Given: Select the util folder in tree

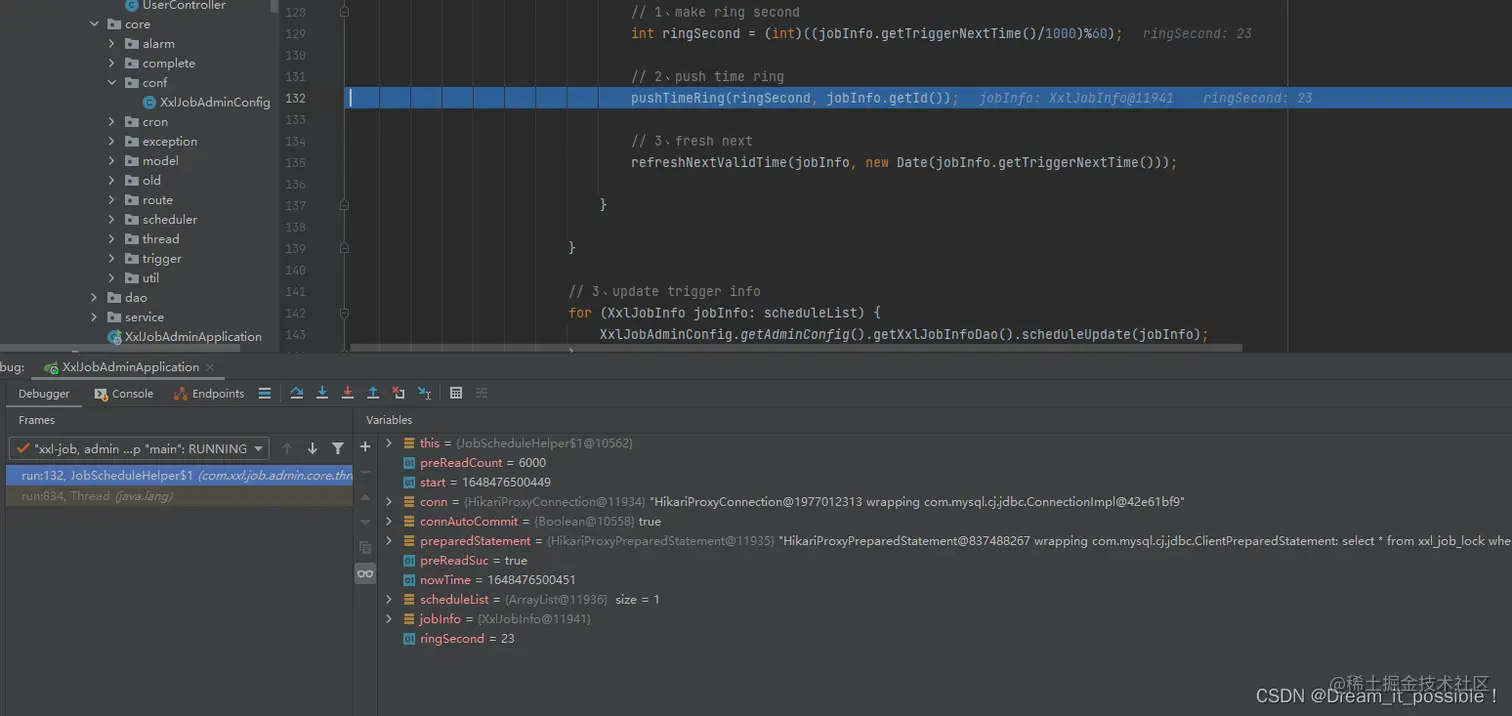Looking at the screenshot, I should [x=150, y=278].
